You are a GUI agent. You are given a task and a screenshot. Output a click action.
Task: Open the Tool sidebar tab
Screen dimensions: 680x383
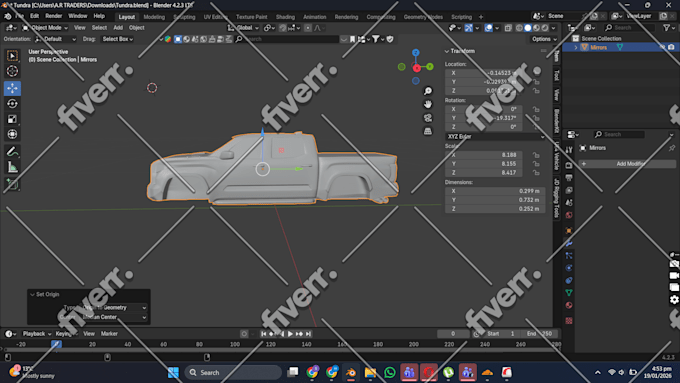557,75
